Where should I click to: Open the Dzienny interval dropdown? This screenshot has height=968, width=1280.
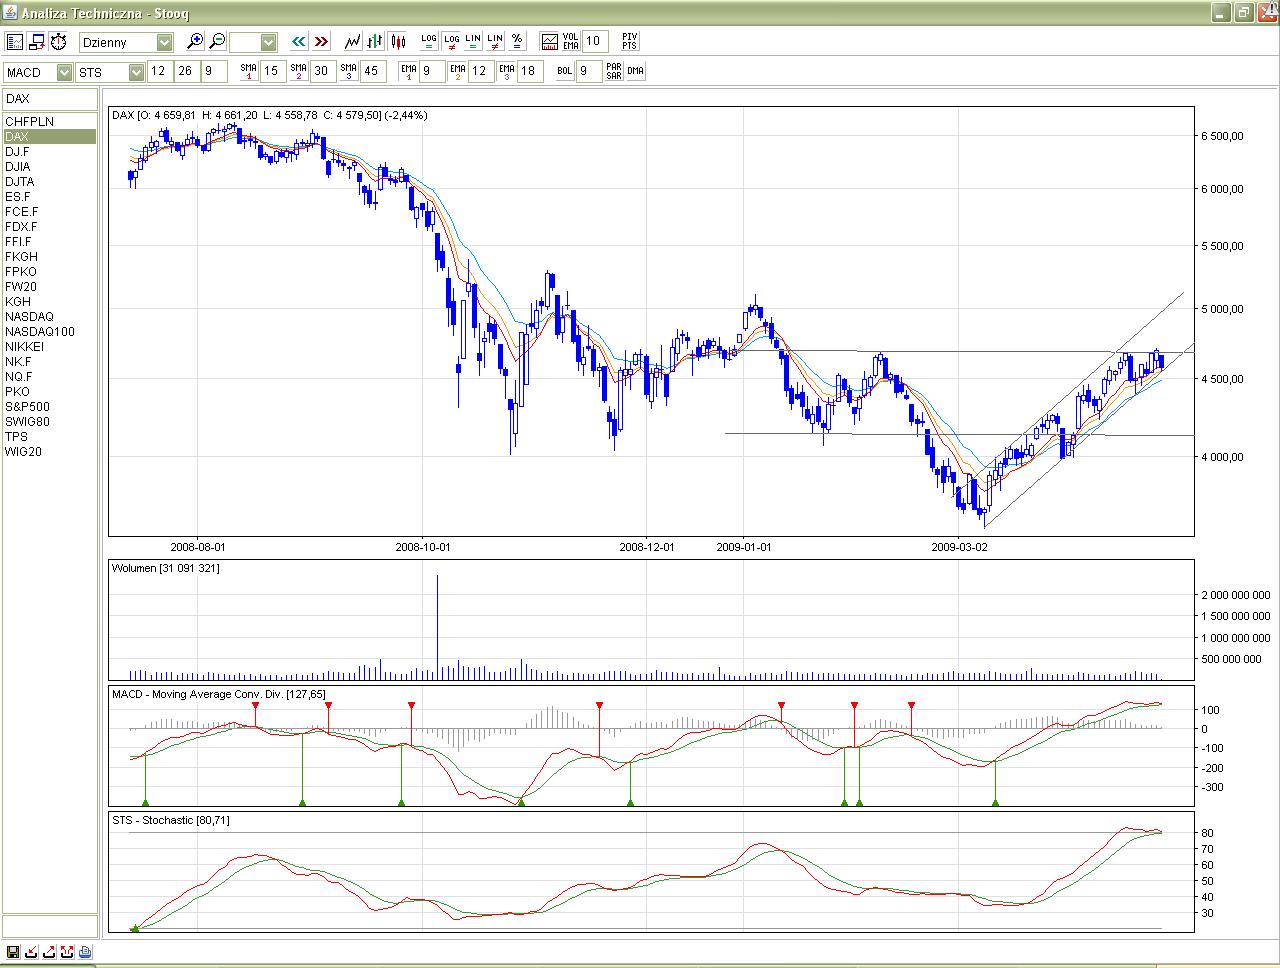[x=164, y=42]
